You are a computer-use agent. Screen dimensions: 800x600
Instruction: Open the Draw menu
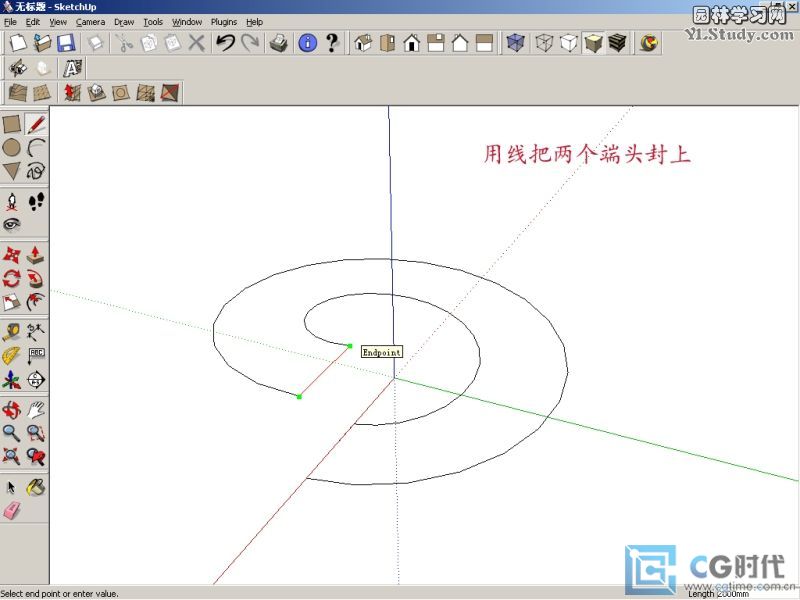point(124,22)
